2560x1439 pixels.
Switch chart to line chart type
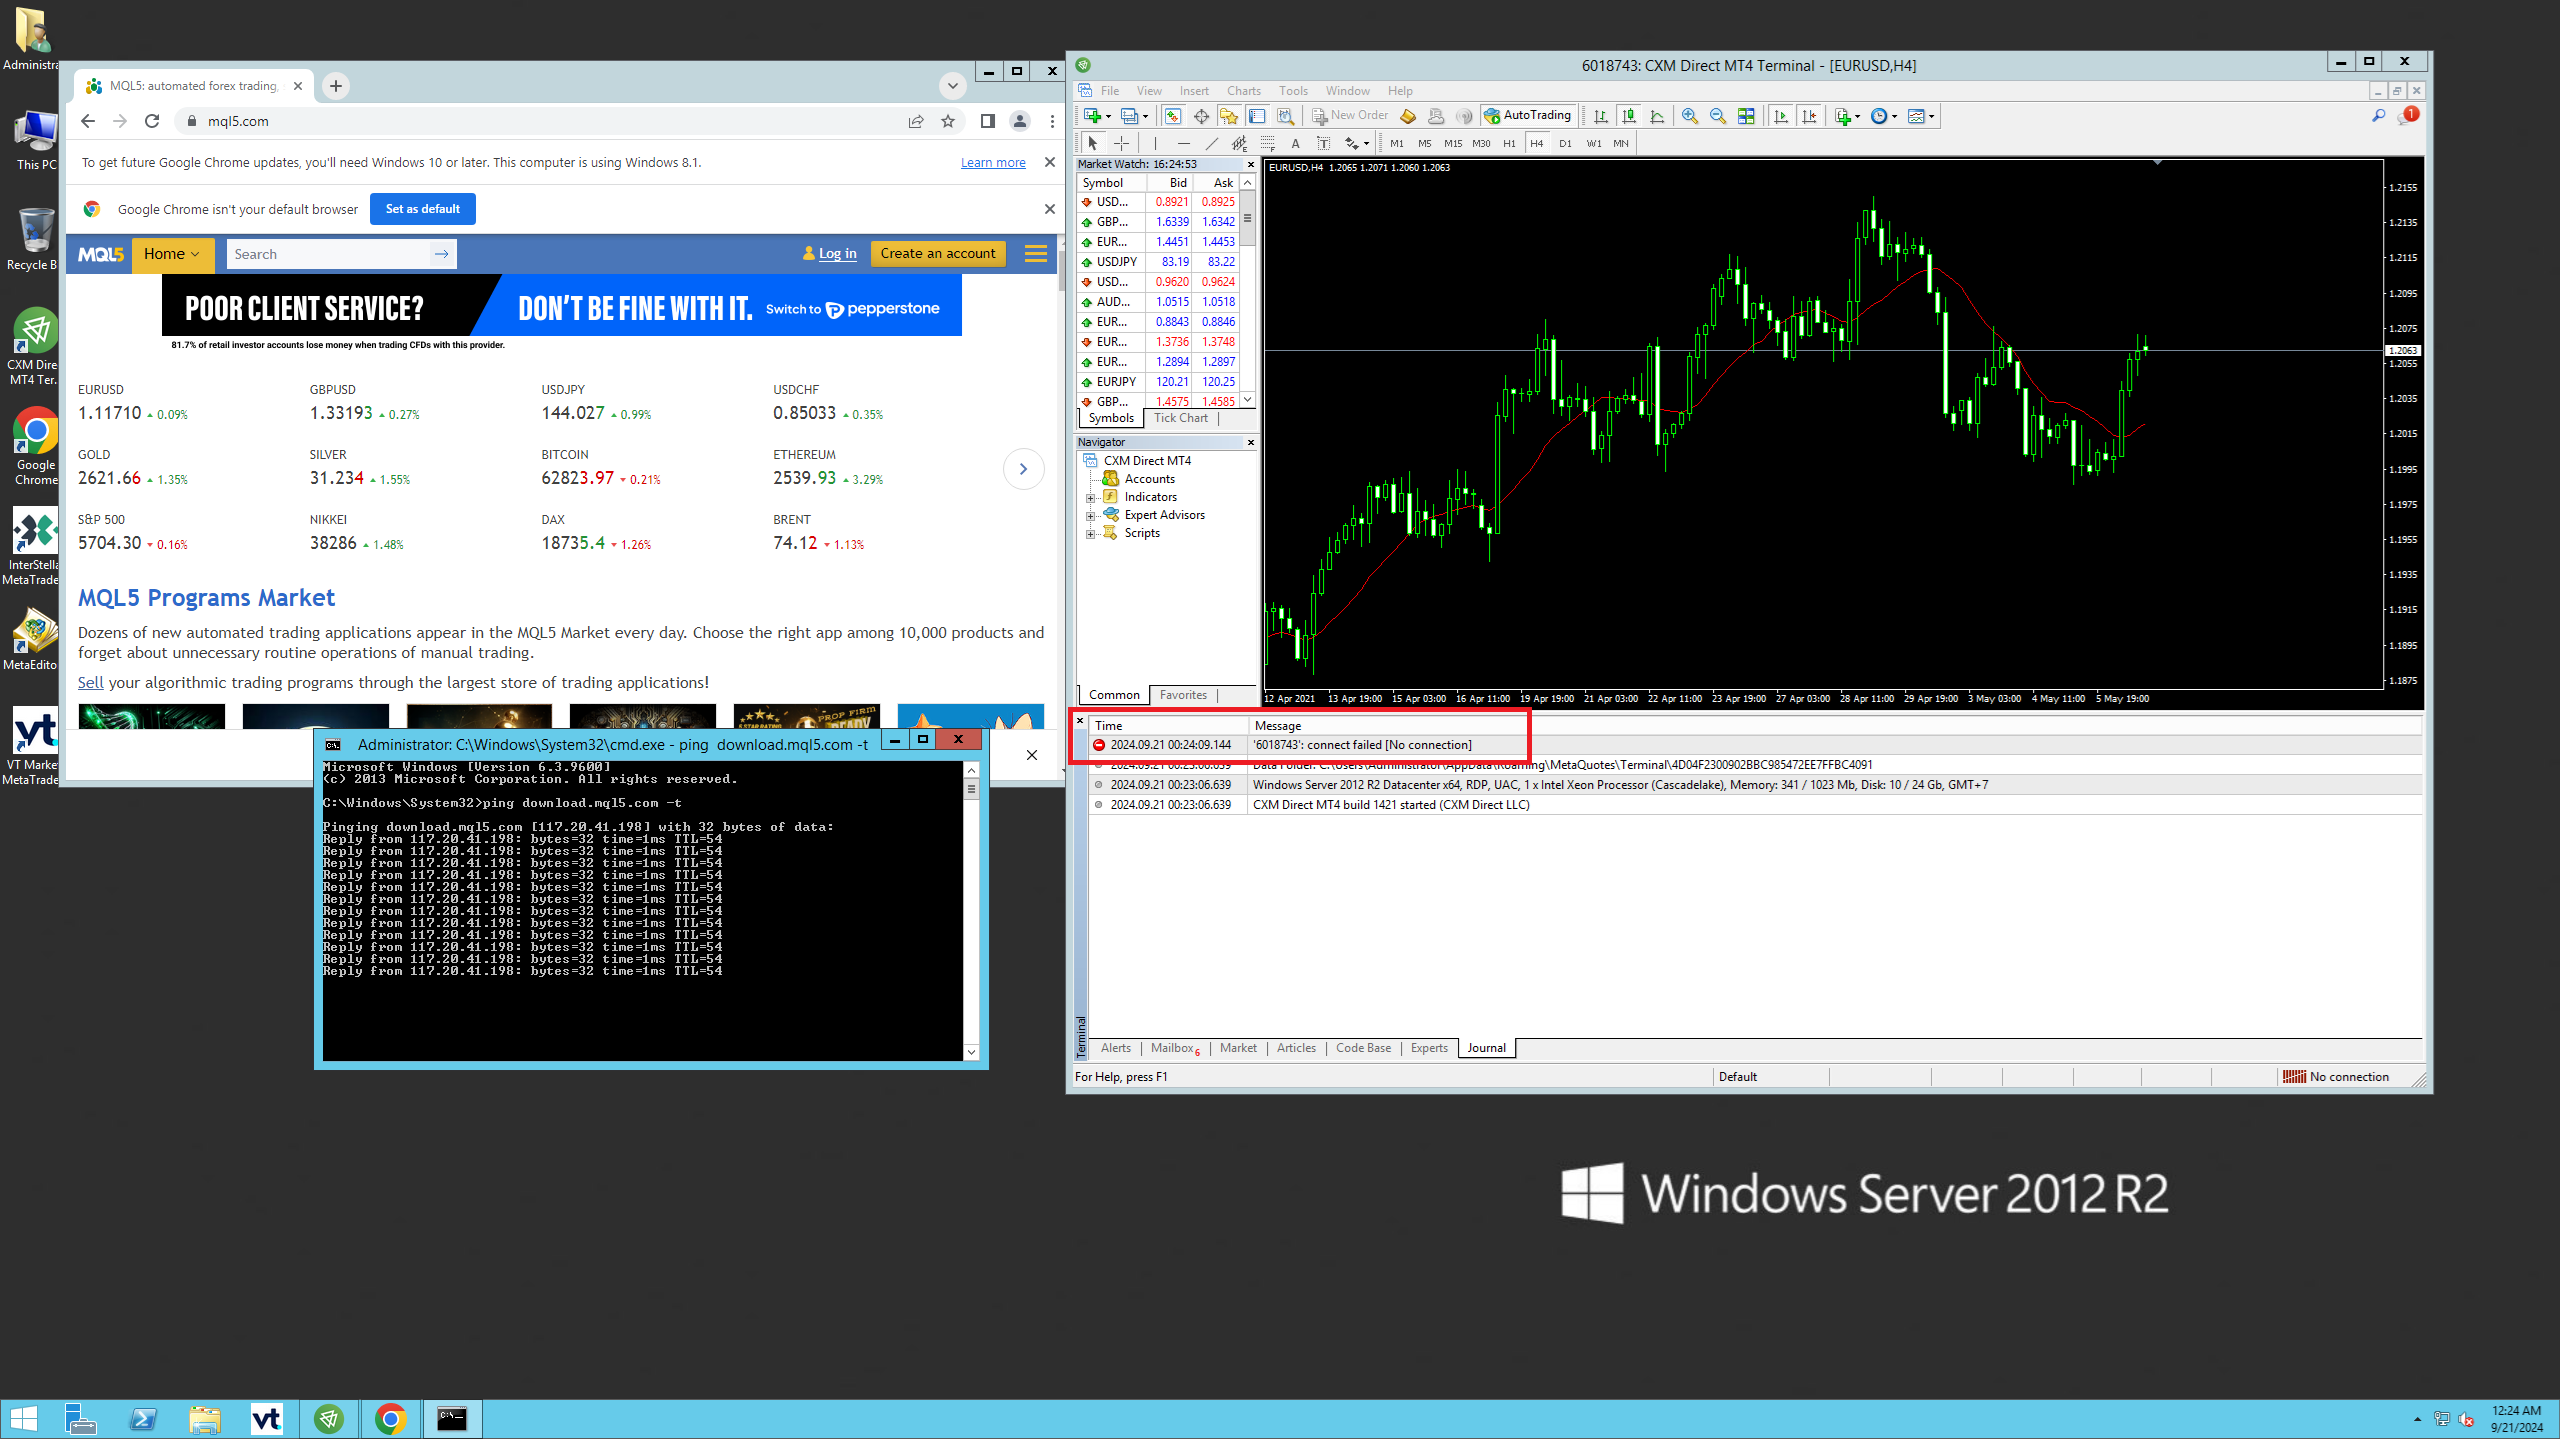click(1657, 116)
